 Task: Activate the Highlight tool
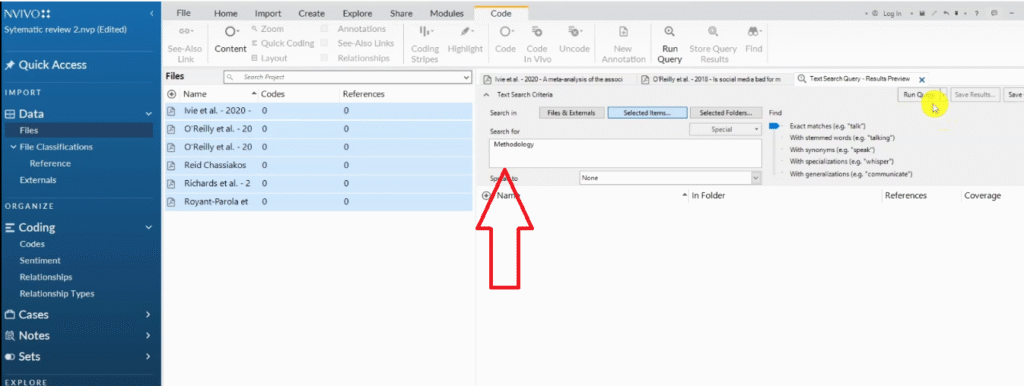click(465, 40)
